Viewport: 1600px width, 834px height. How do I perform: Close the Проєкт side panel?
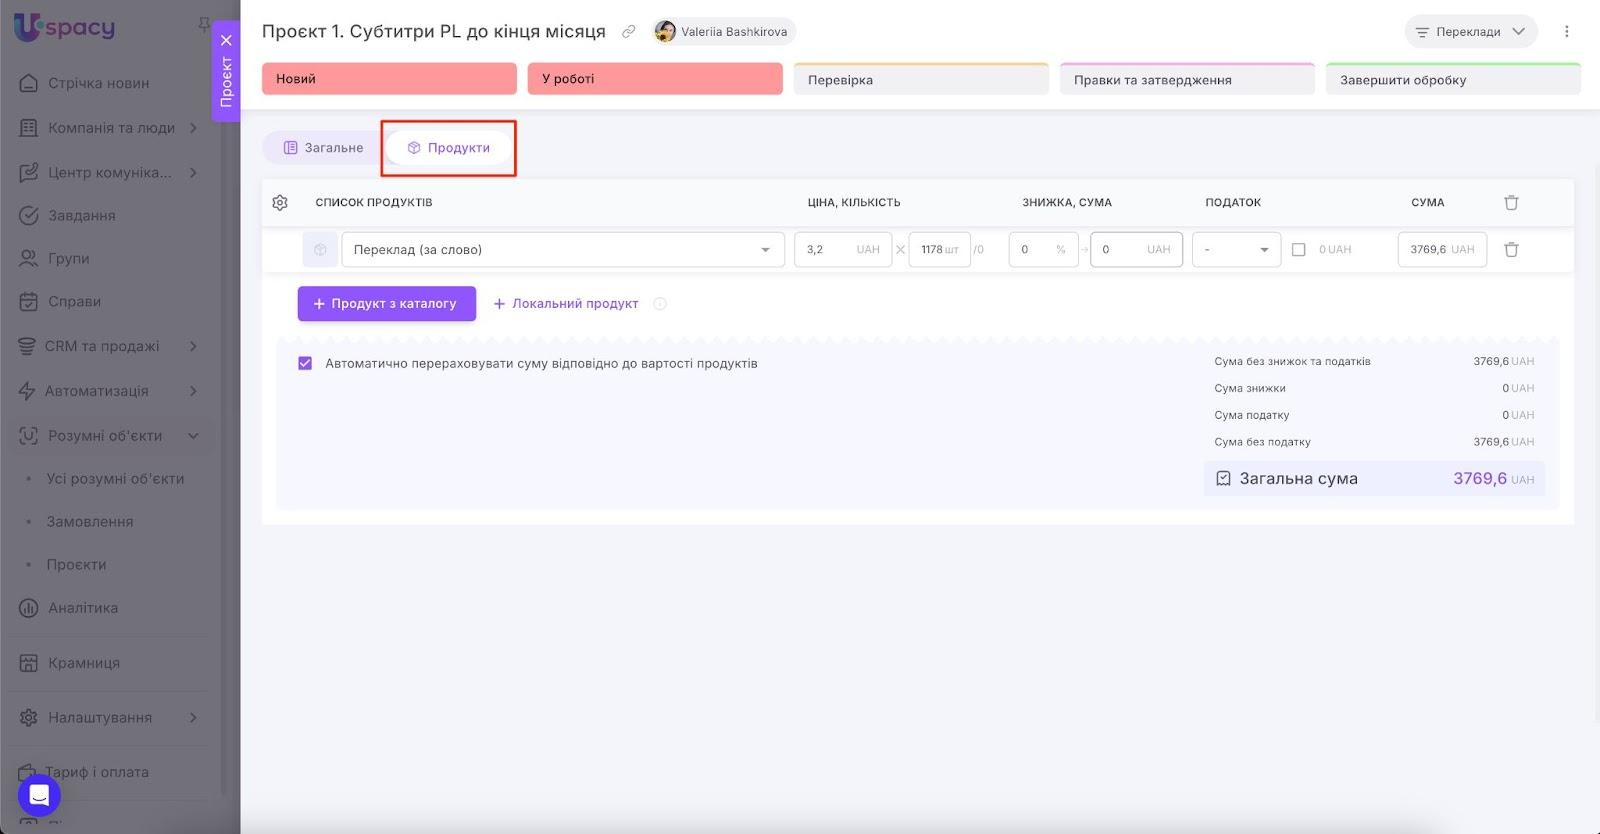[x=226, y=41]
